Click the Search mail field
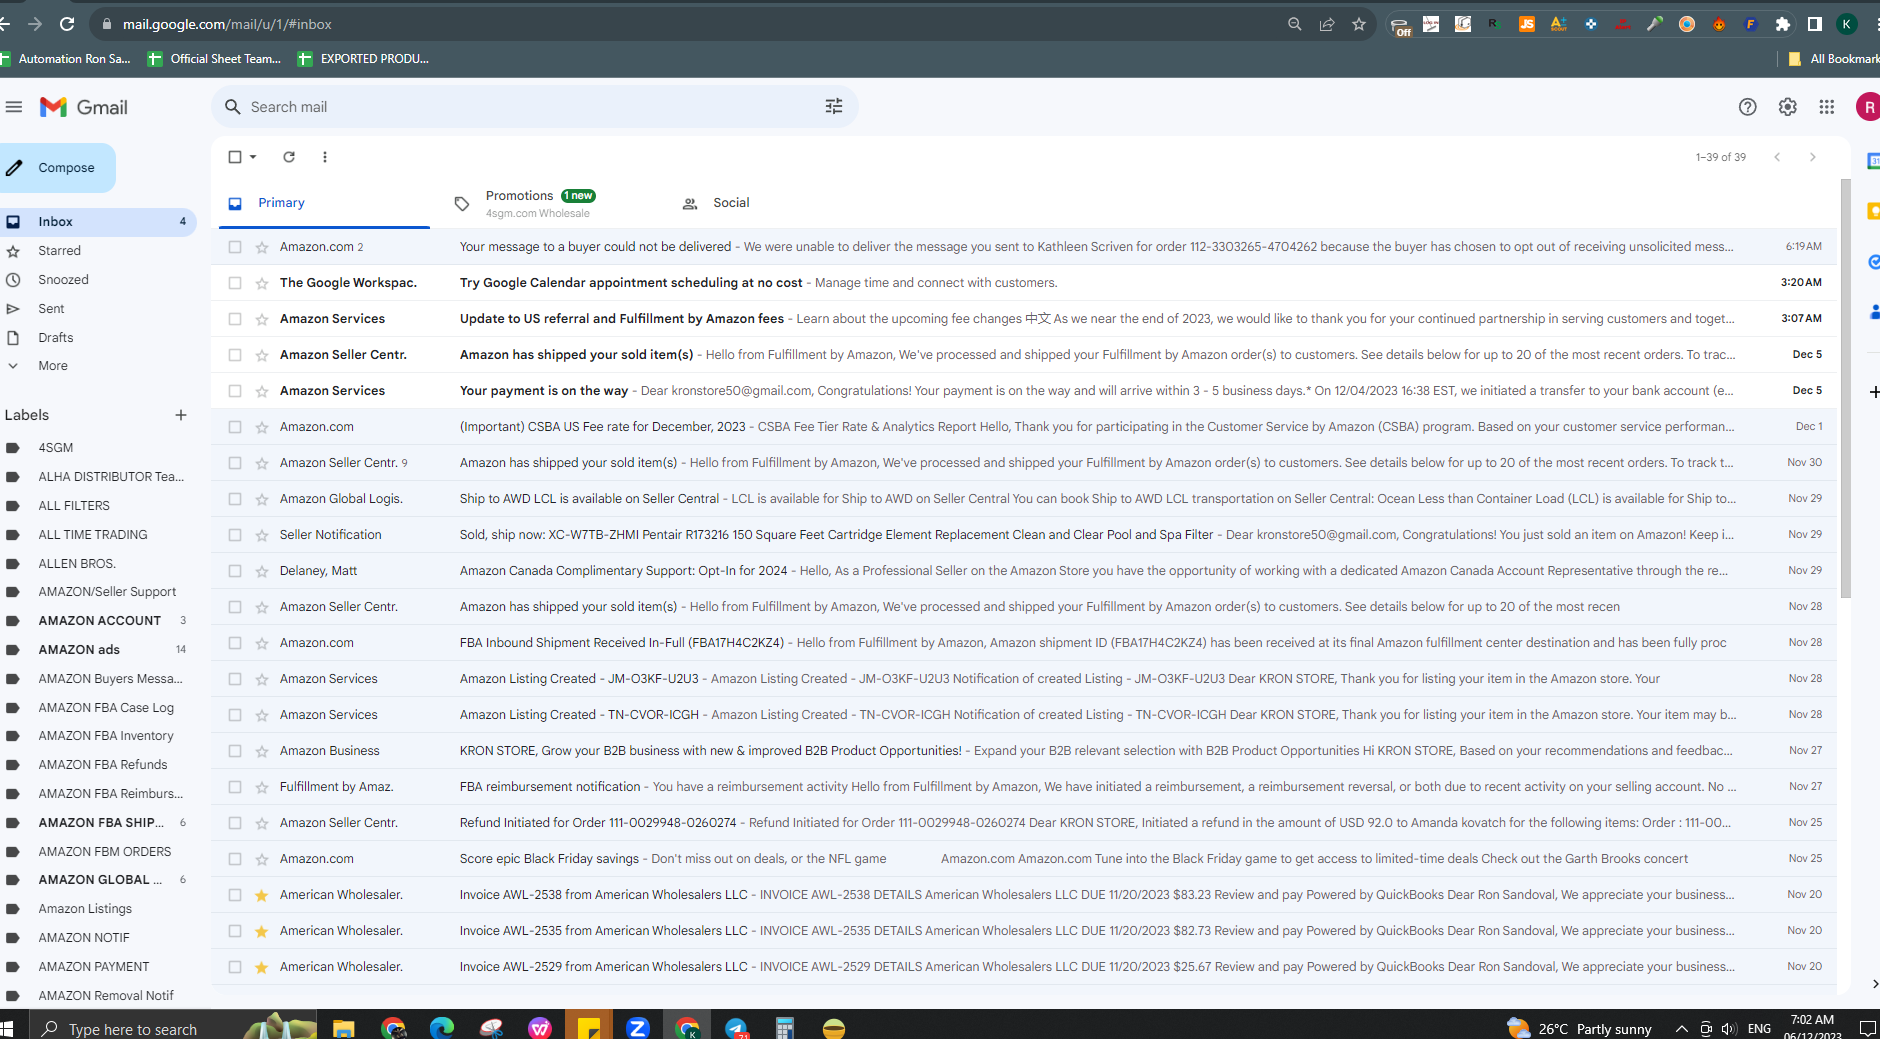The width and height of the screenshot is (1880, 1039). [534, 107]
